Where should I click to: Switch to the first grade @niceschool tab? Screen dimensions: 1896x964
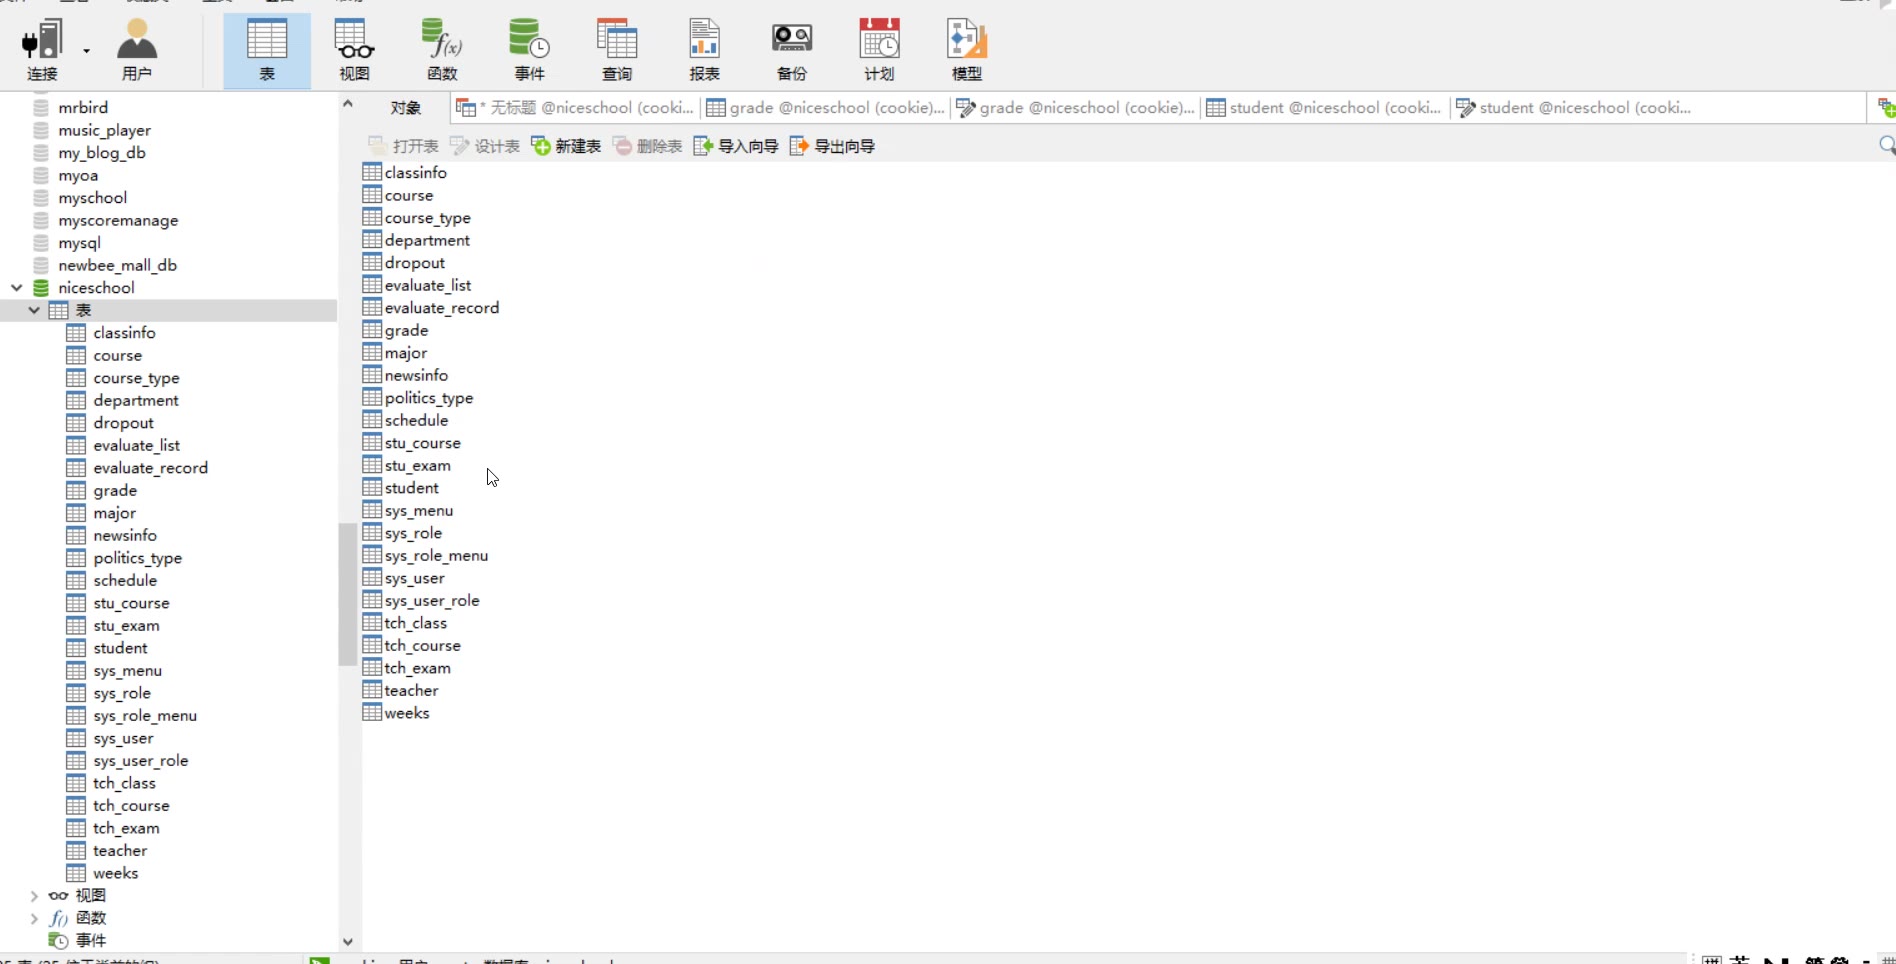(x=825, y=108)
